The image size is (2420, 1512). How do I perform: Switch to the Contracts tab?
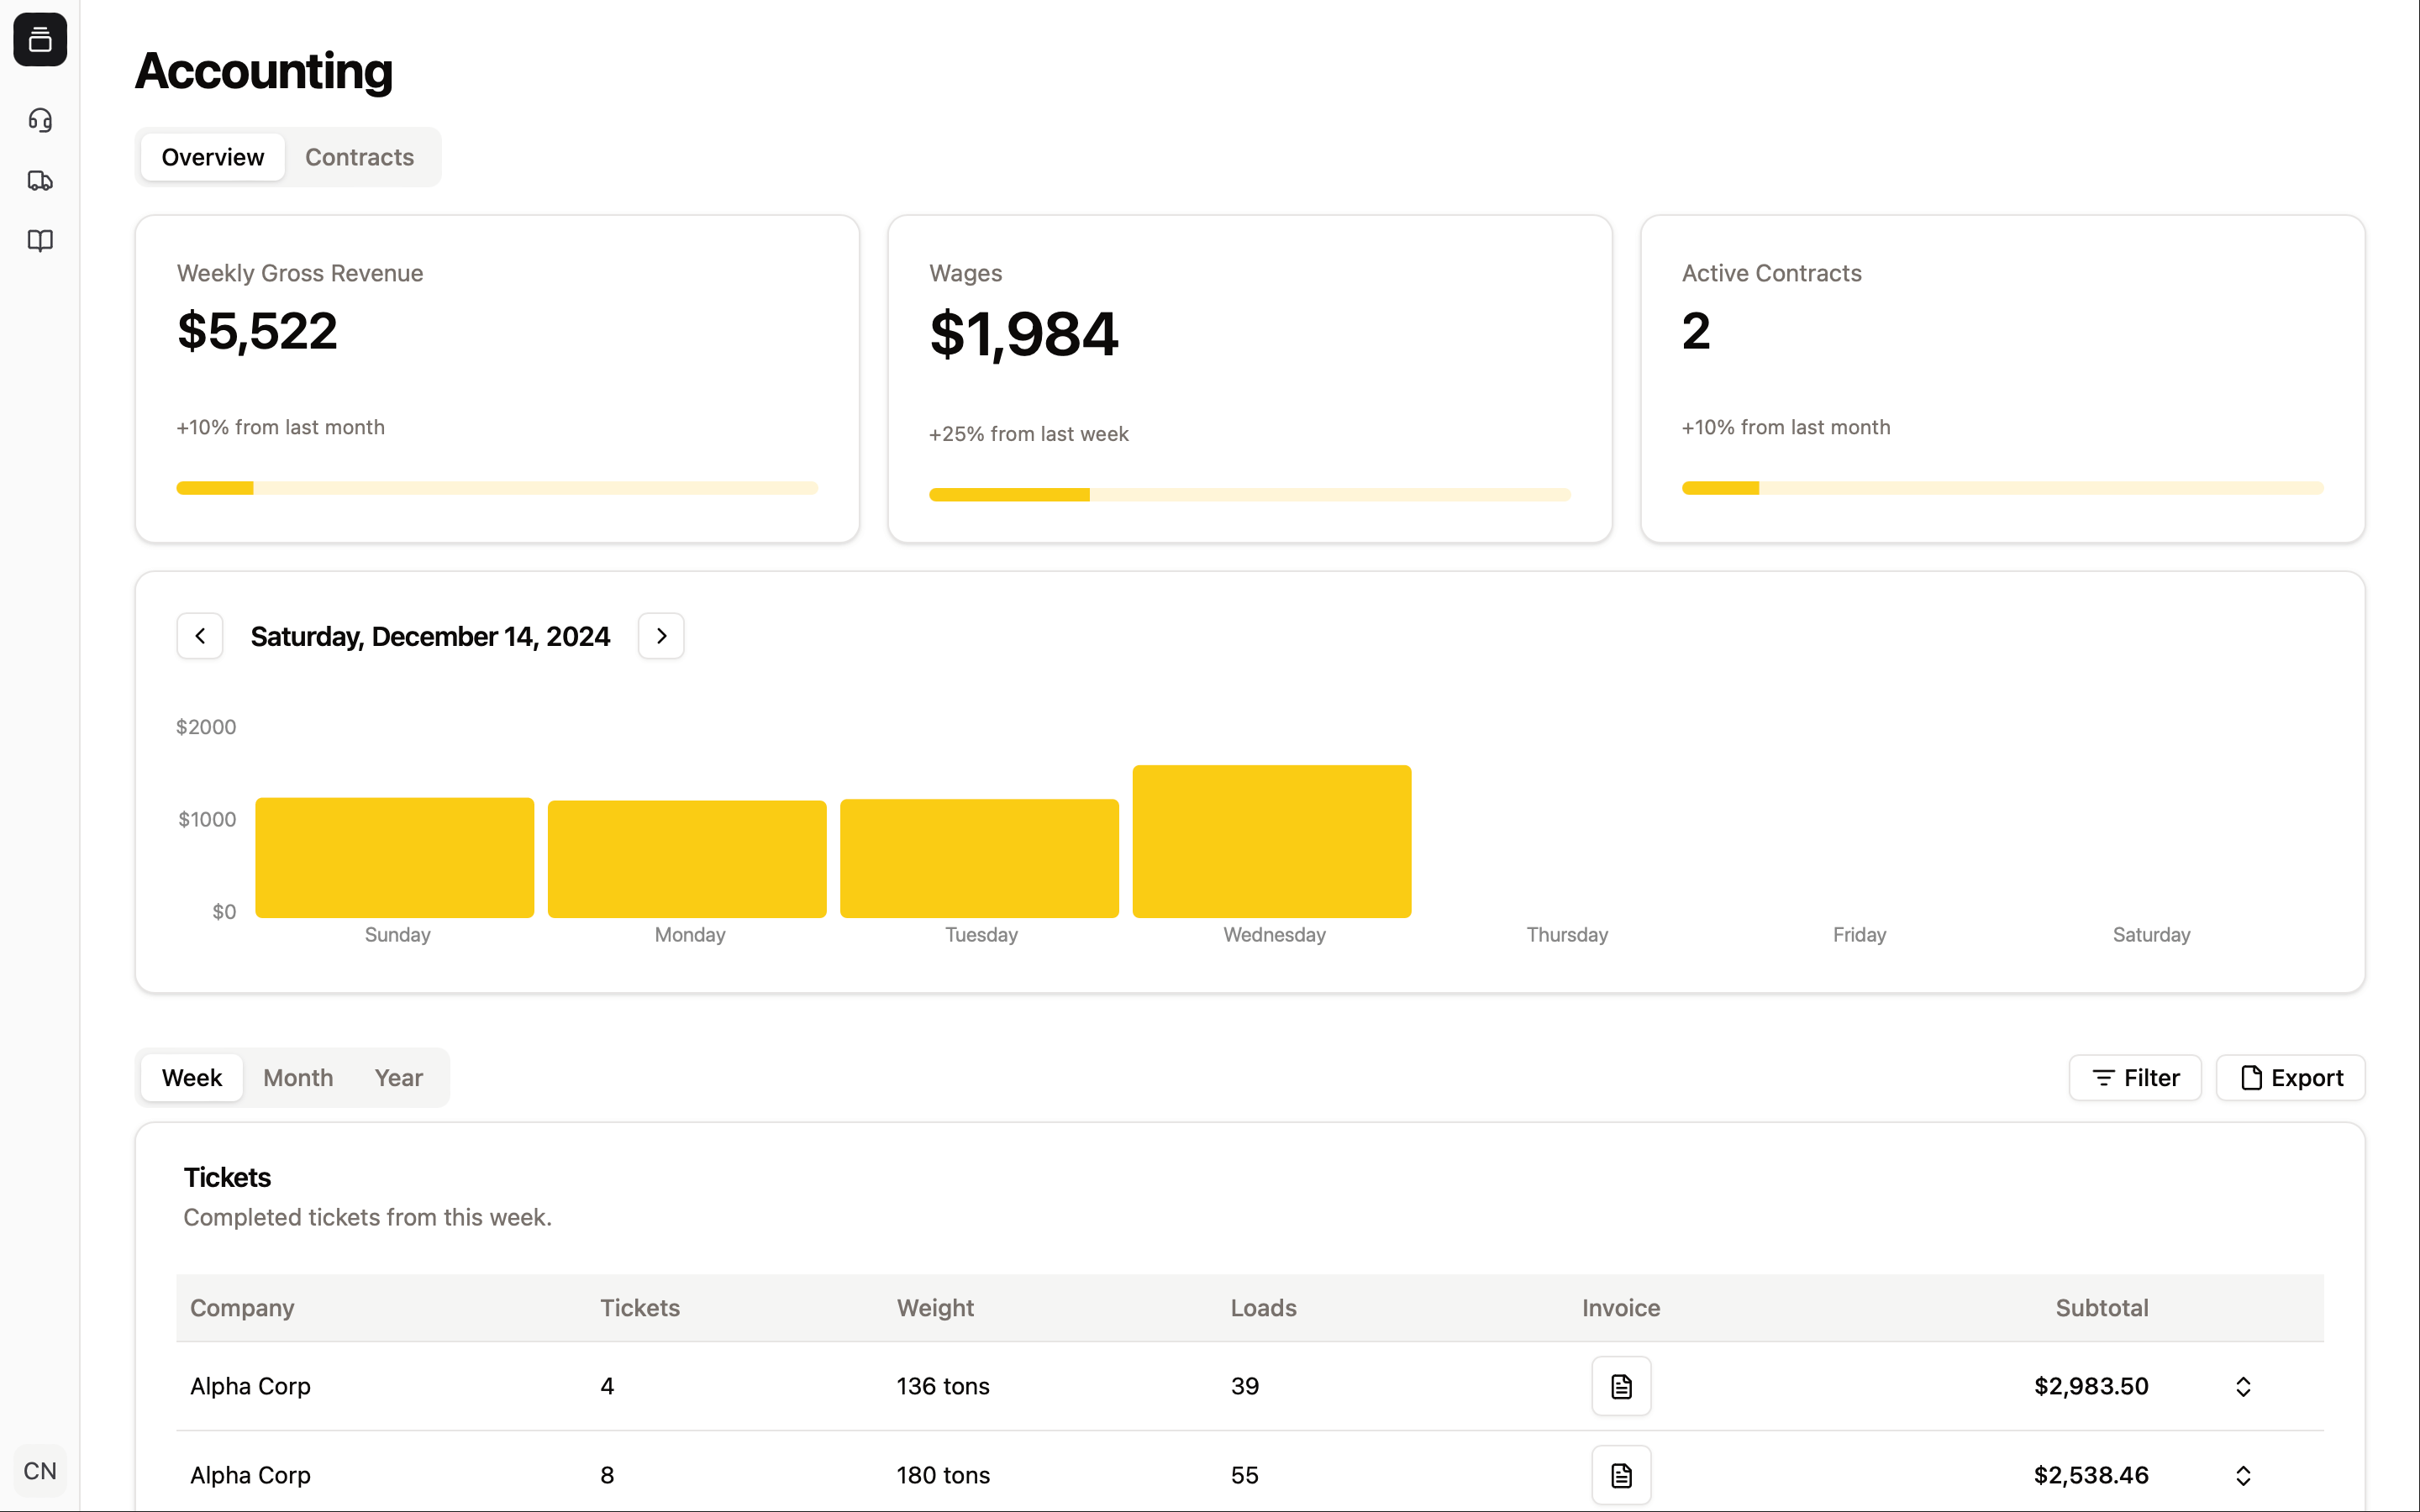pyautogui.click(x=359, y=157)
